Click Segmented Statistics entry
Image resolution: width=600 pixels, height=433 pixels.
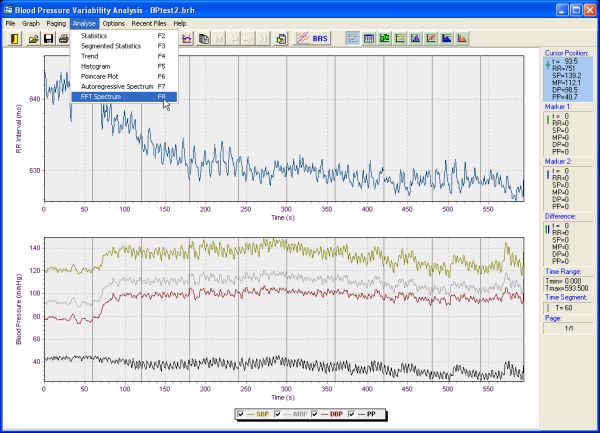coord(110,46)
